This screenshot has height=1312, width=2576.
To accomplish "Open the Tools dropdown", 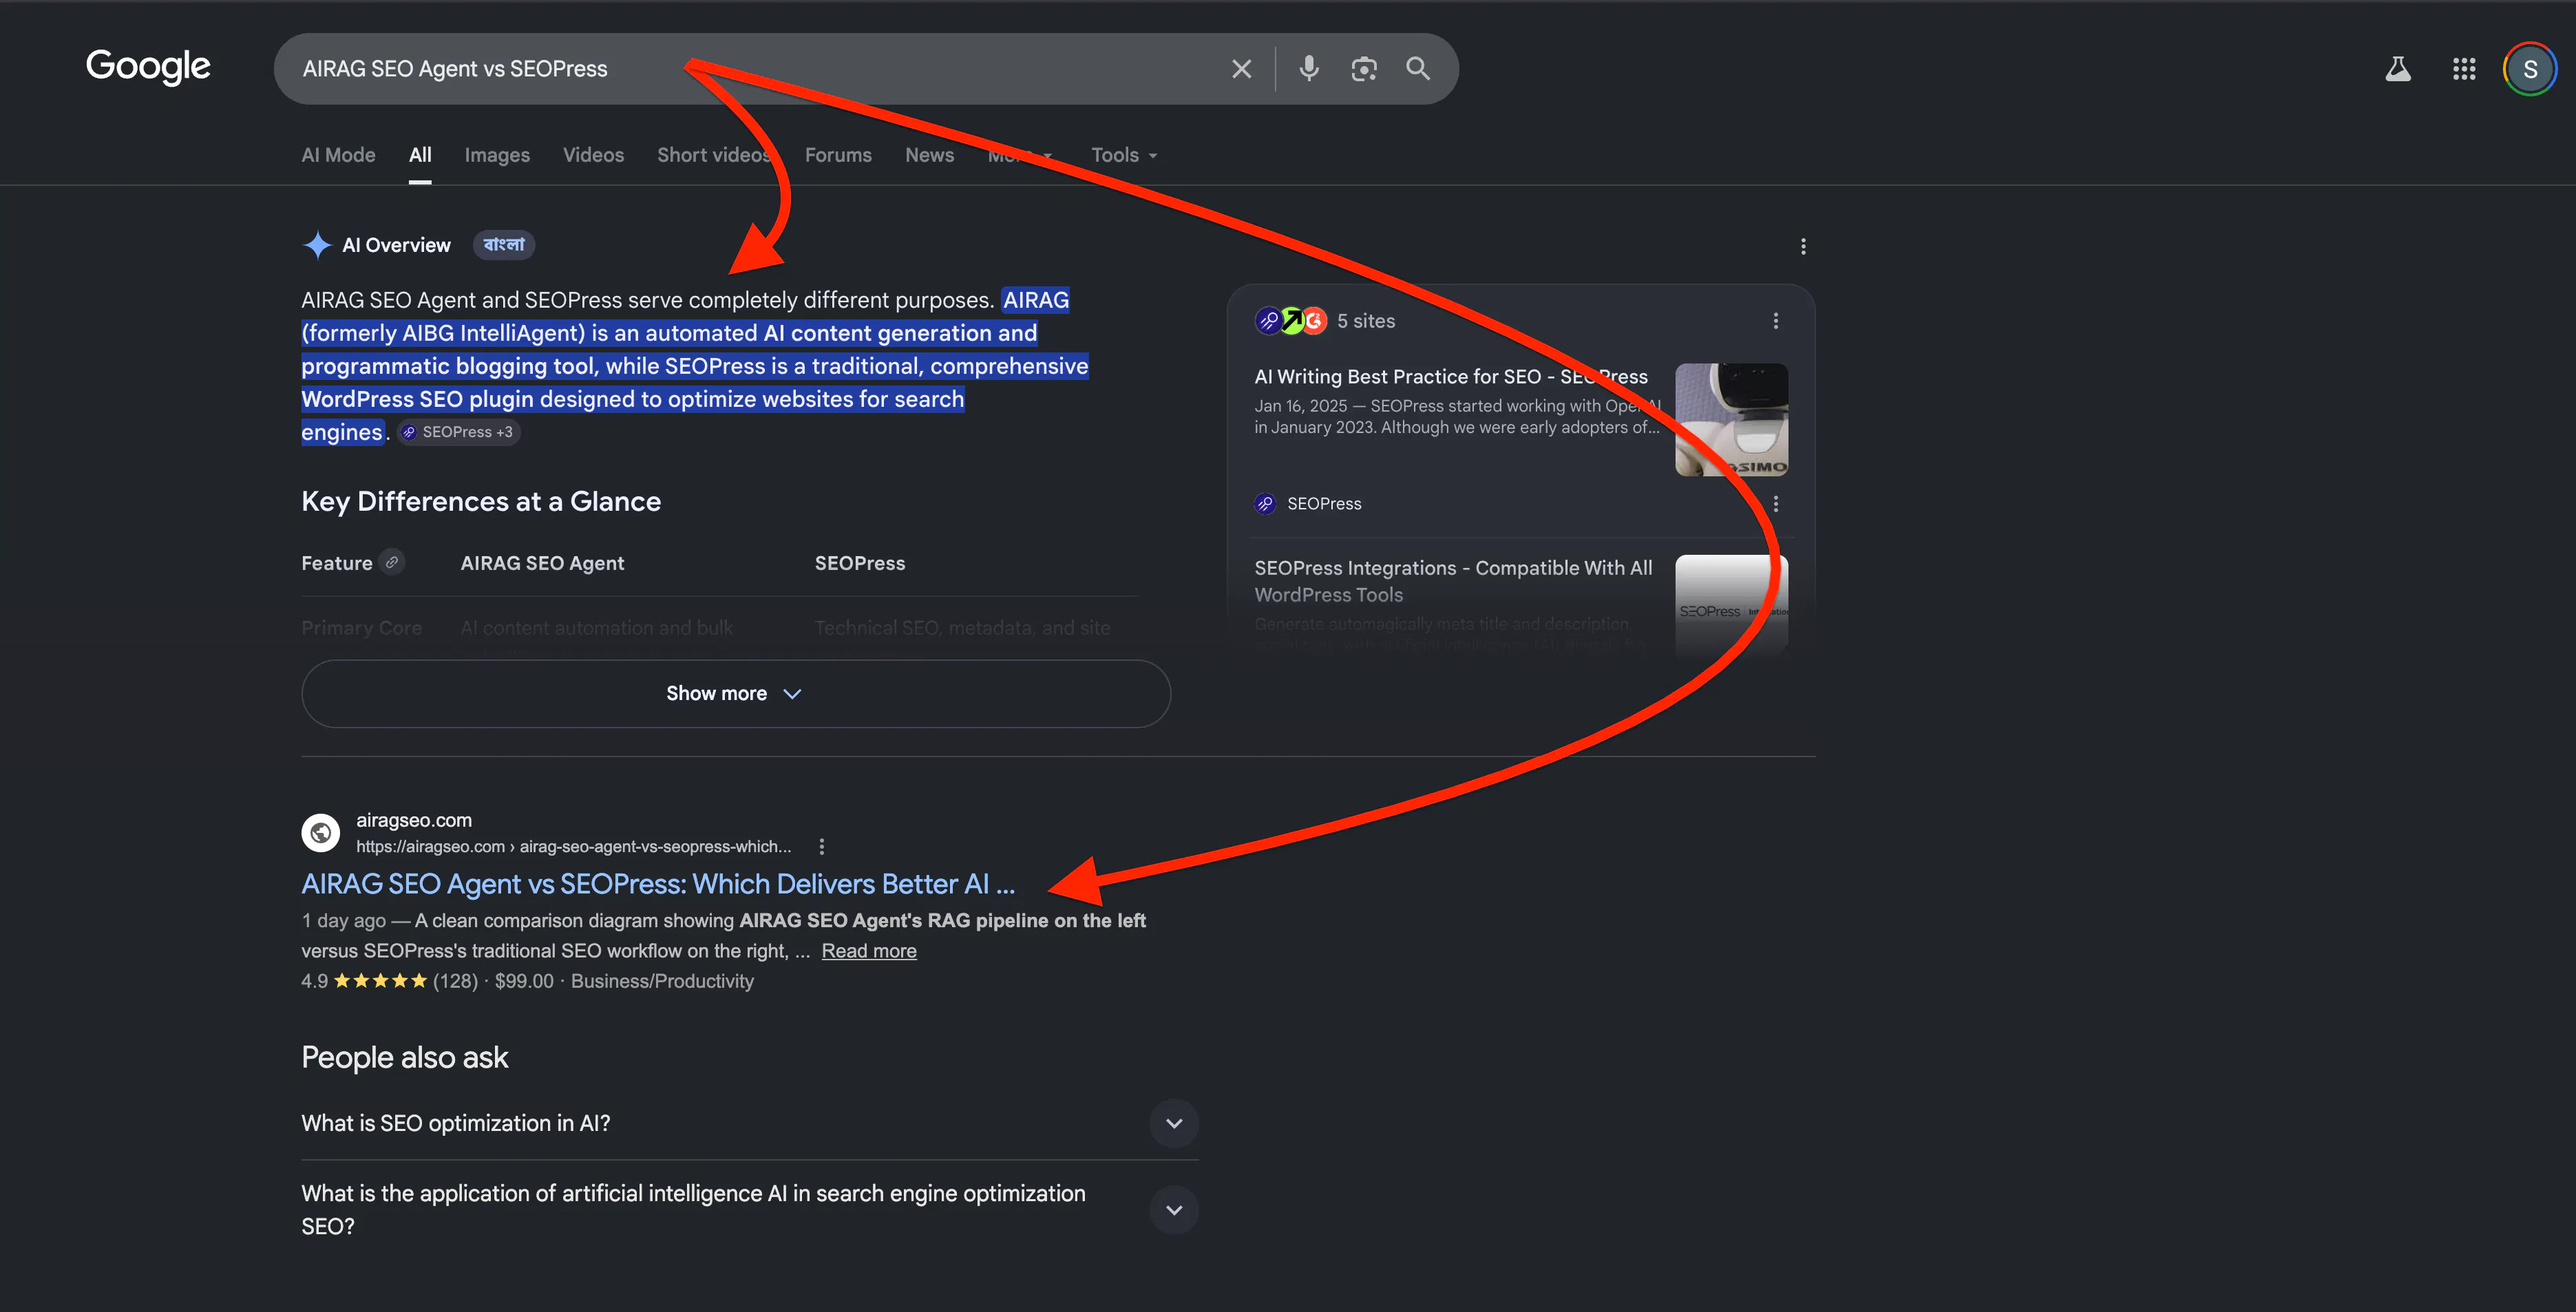I will (1124, 155).
